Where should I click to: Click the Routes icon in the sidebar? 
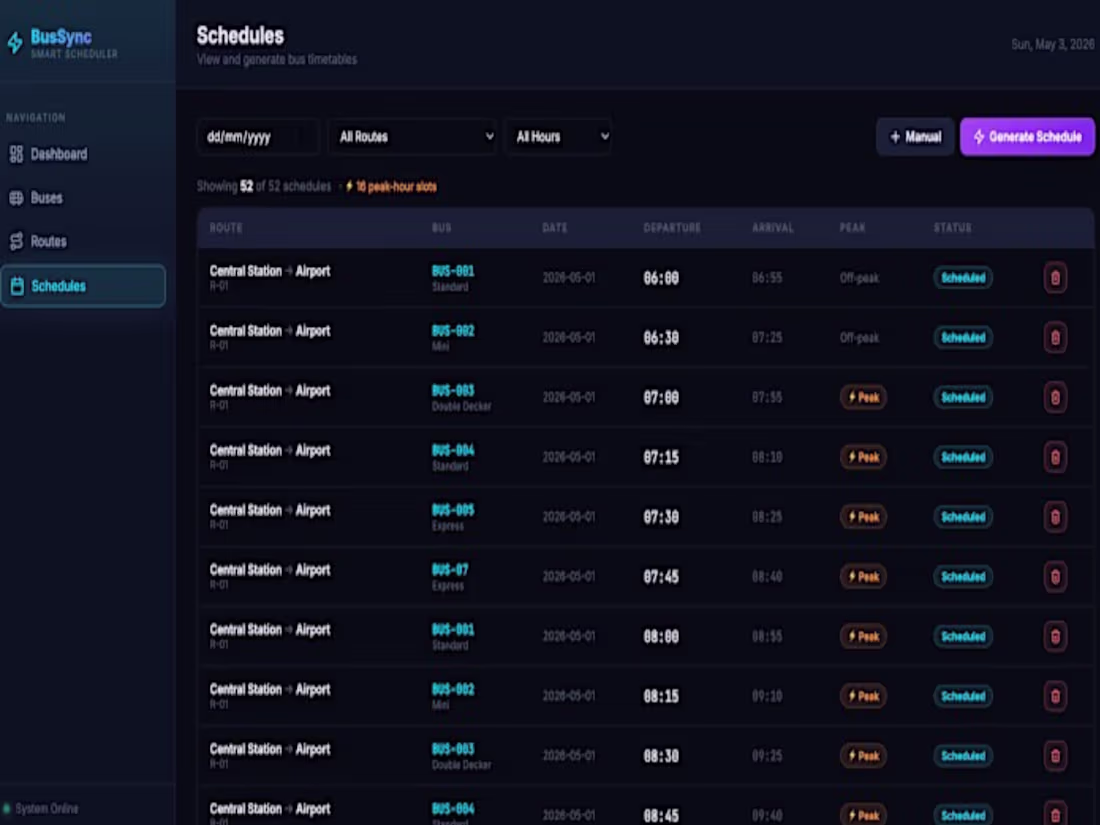point(16,241)
